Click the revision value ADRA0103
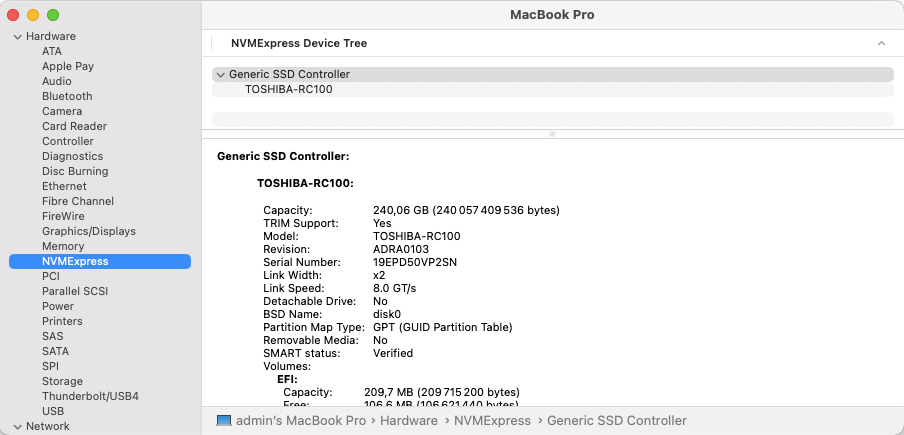 [401, 249]
